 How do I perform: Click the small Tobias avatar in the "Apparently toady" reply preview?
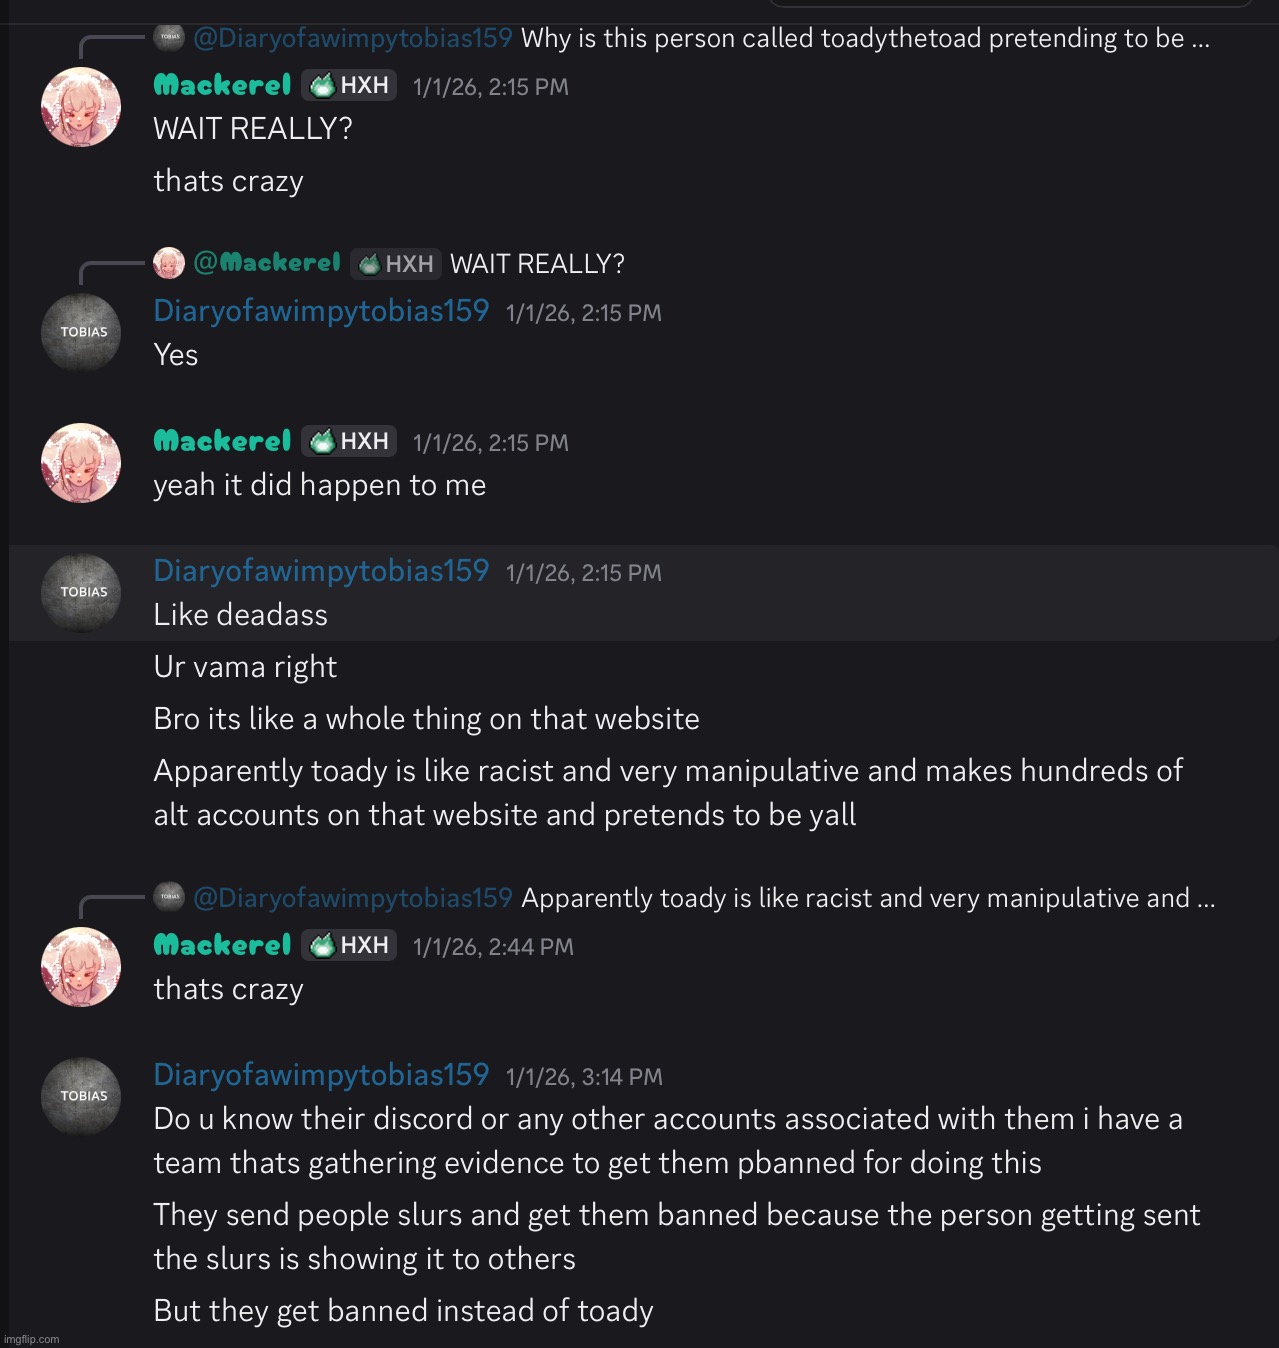(169, 897)
